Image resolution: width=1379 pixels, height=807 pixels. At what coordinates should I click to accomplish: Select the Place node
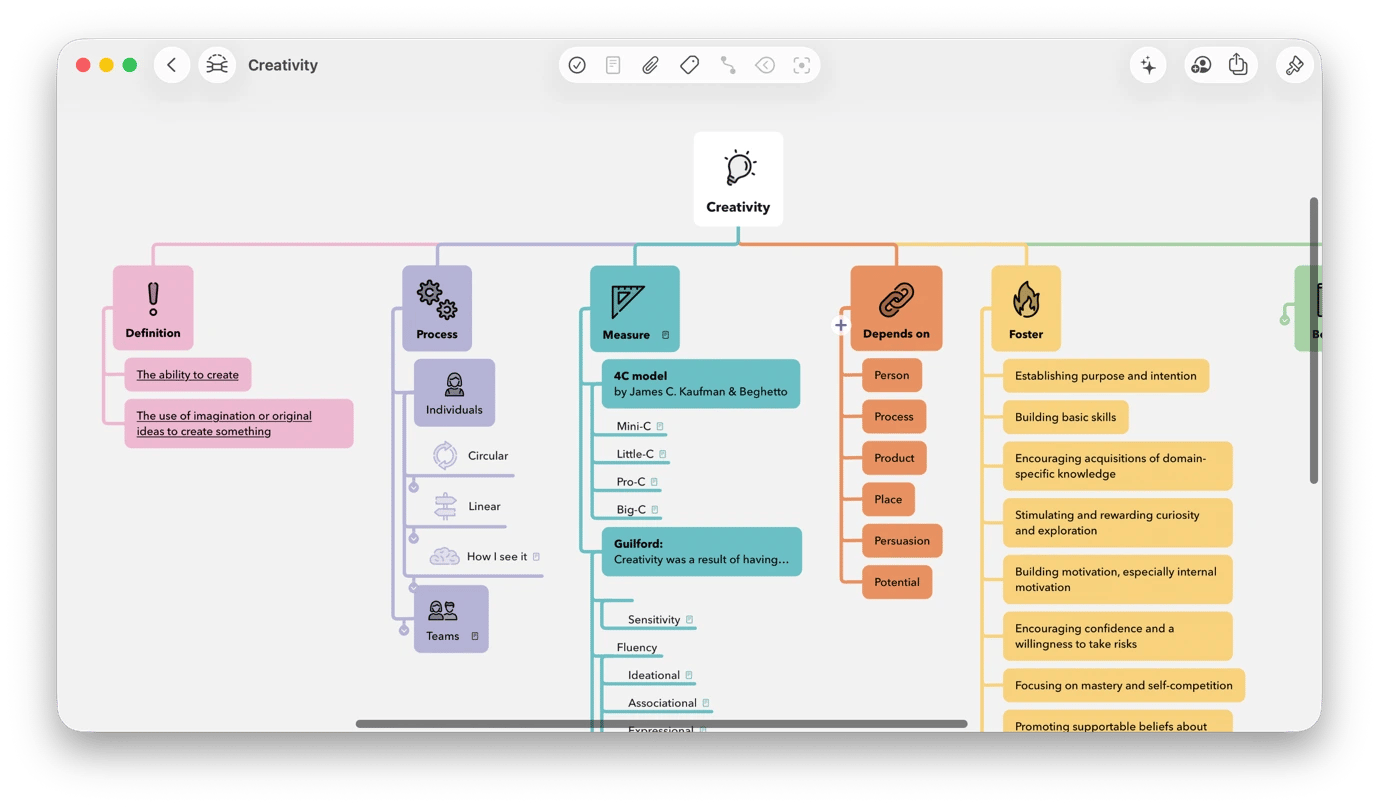click(x=888, y=499)
